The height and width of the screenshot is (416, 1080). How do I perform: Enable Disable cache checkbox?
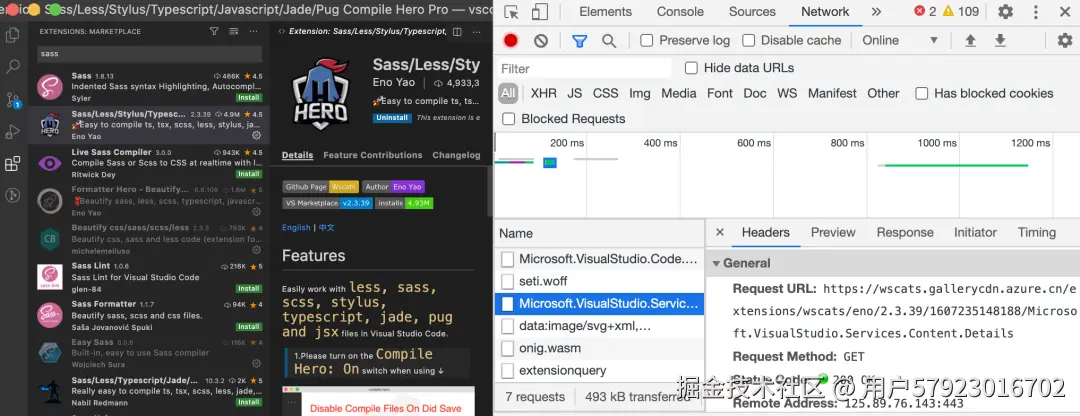click(748, 41)
